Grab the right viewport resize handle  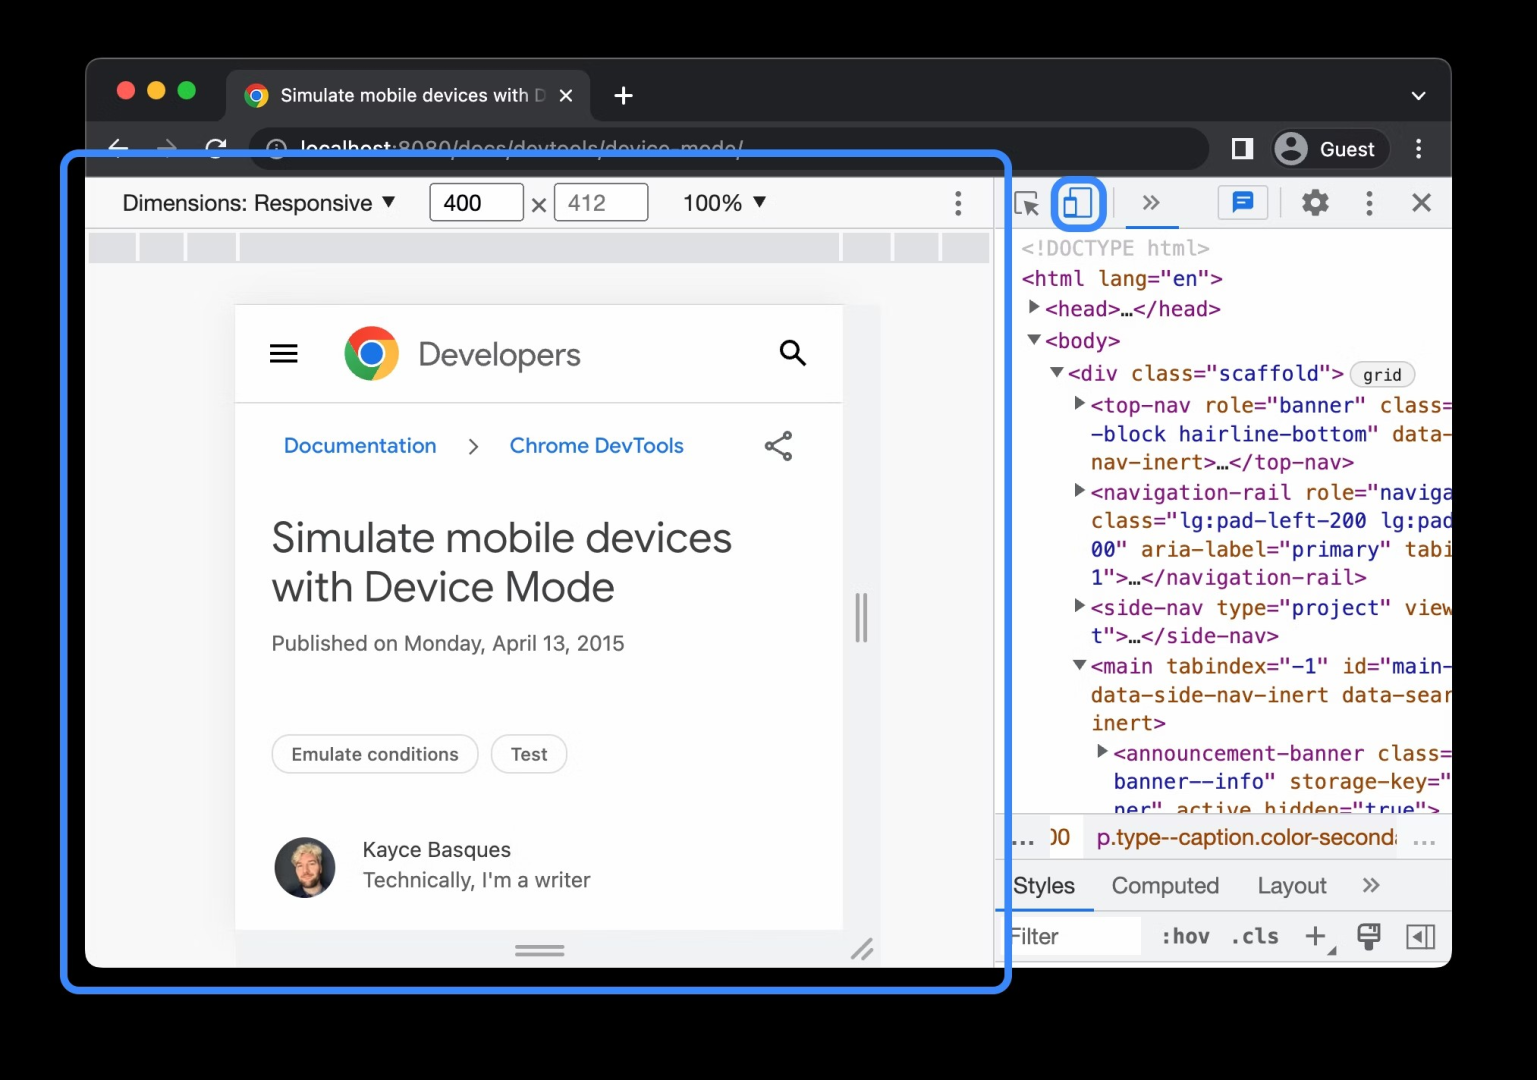coord(861,618)
